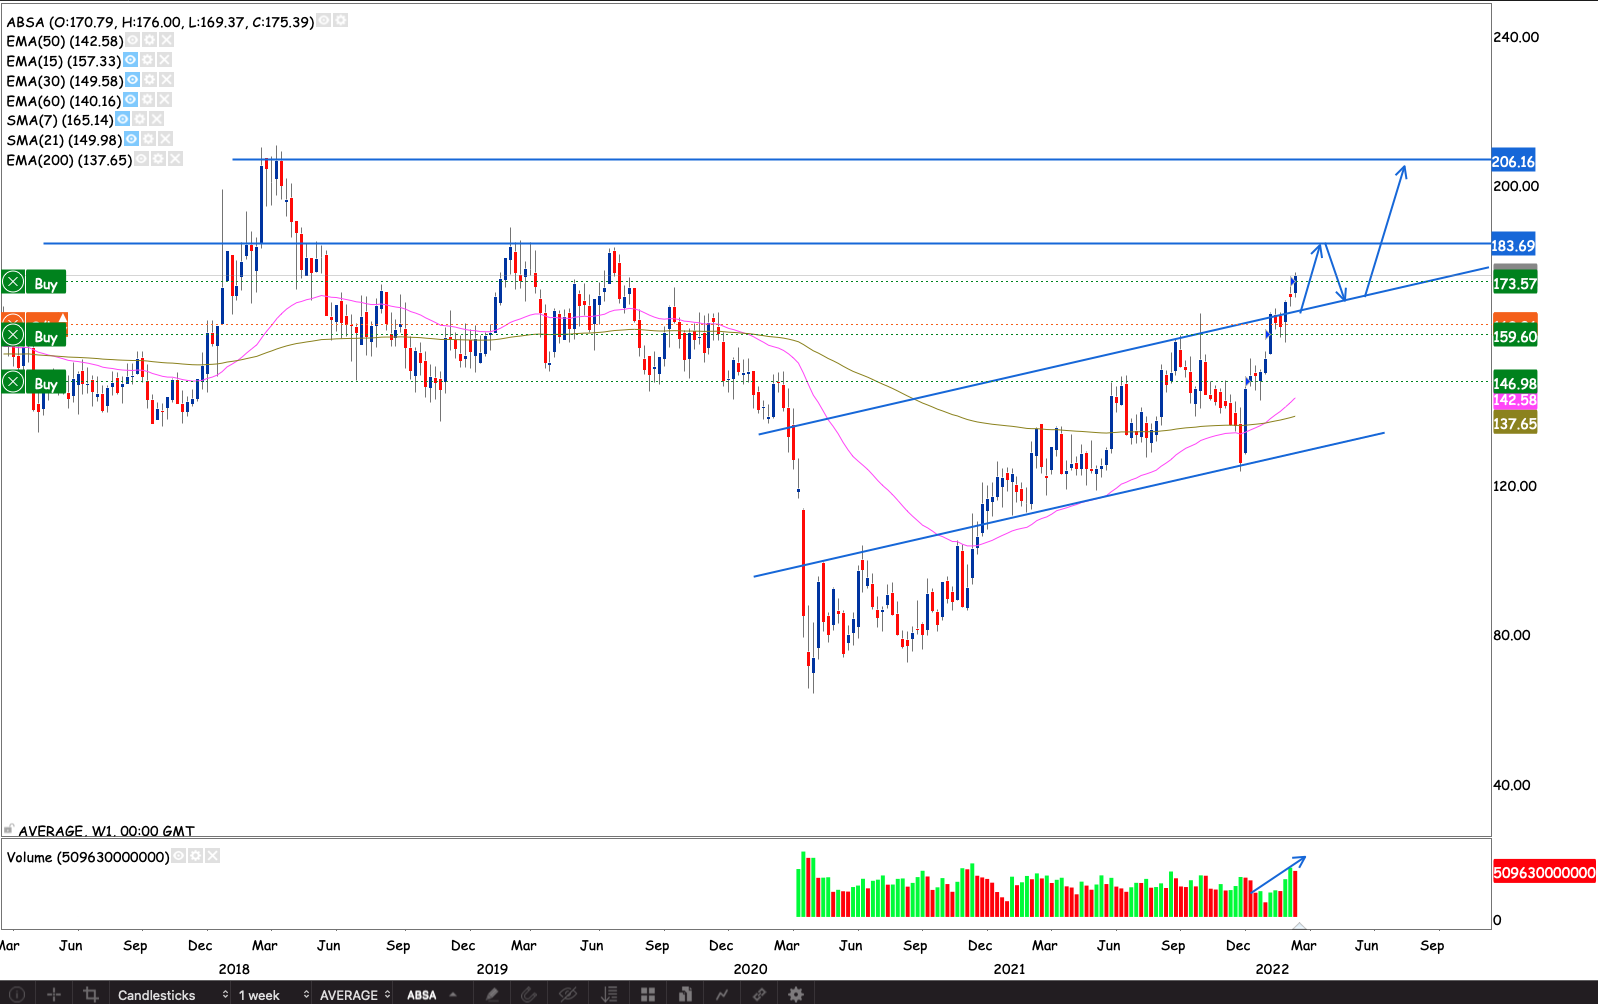Open chart settings gear in bottom toolbar
The image size is (1598, 1004).
coord(796,994)
